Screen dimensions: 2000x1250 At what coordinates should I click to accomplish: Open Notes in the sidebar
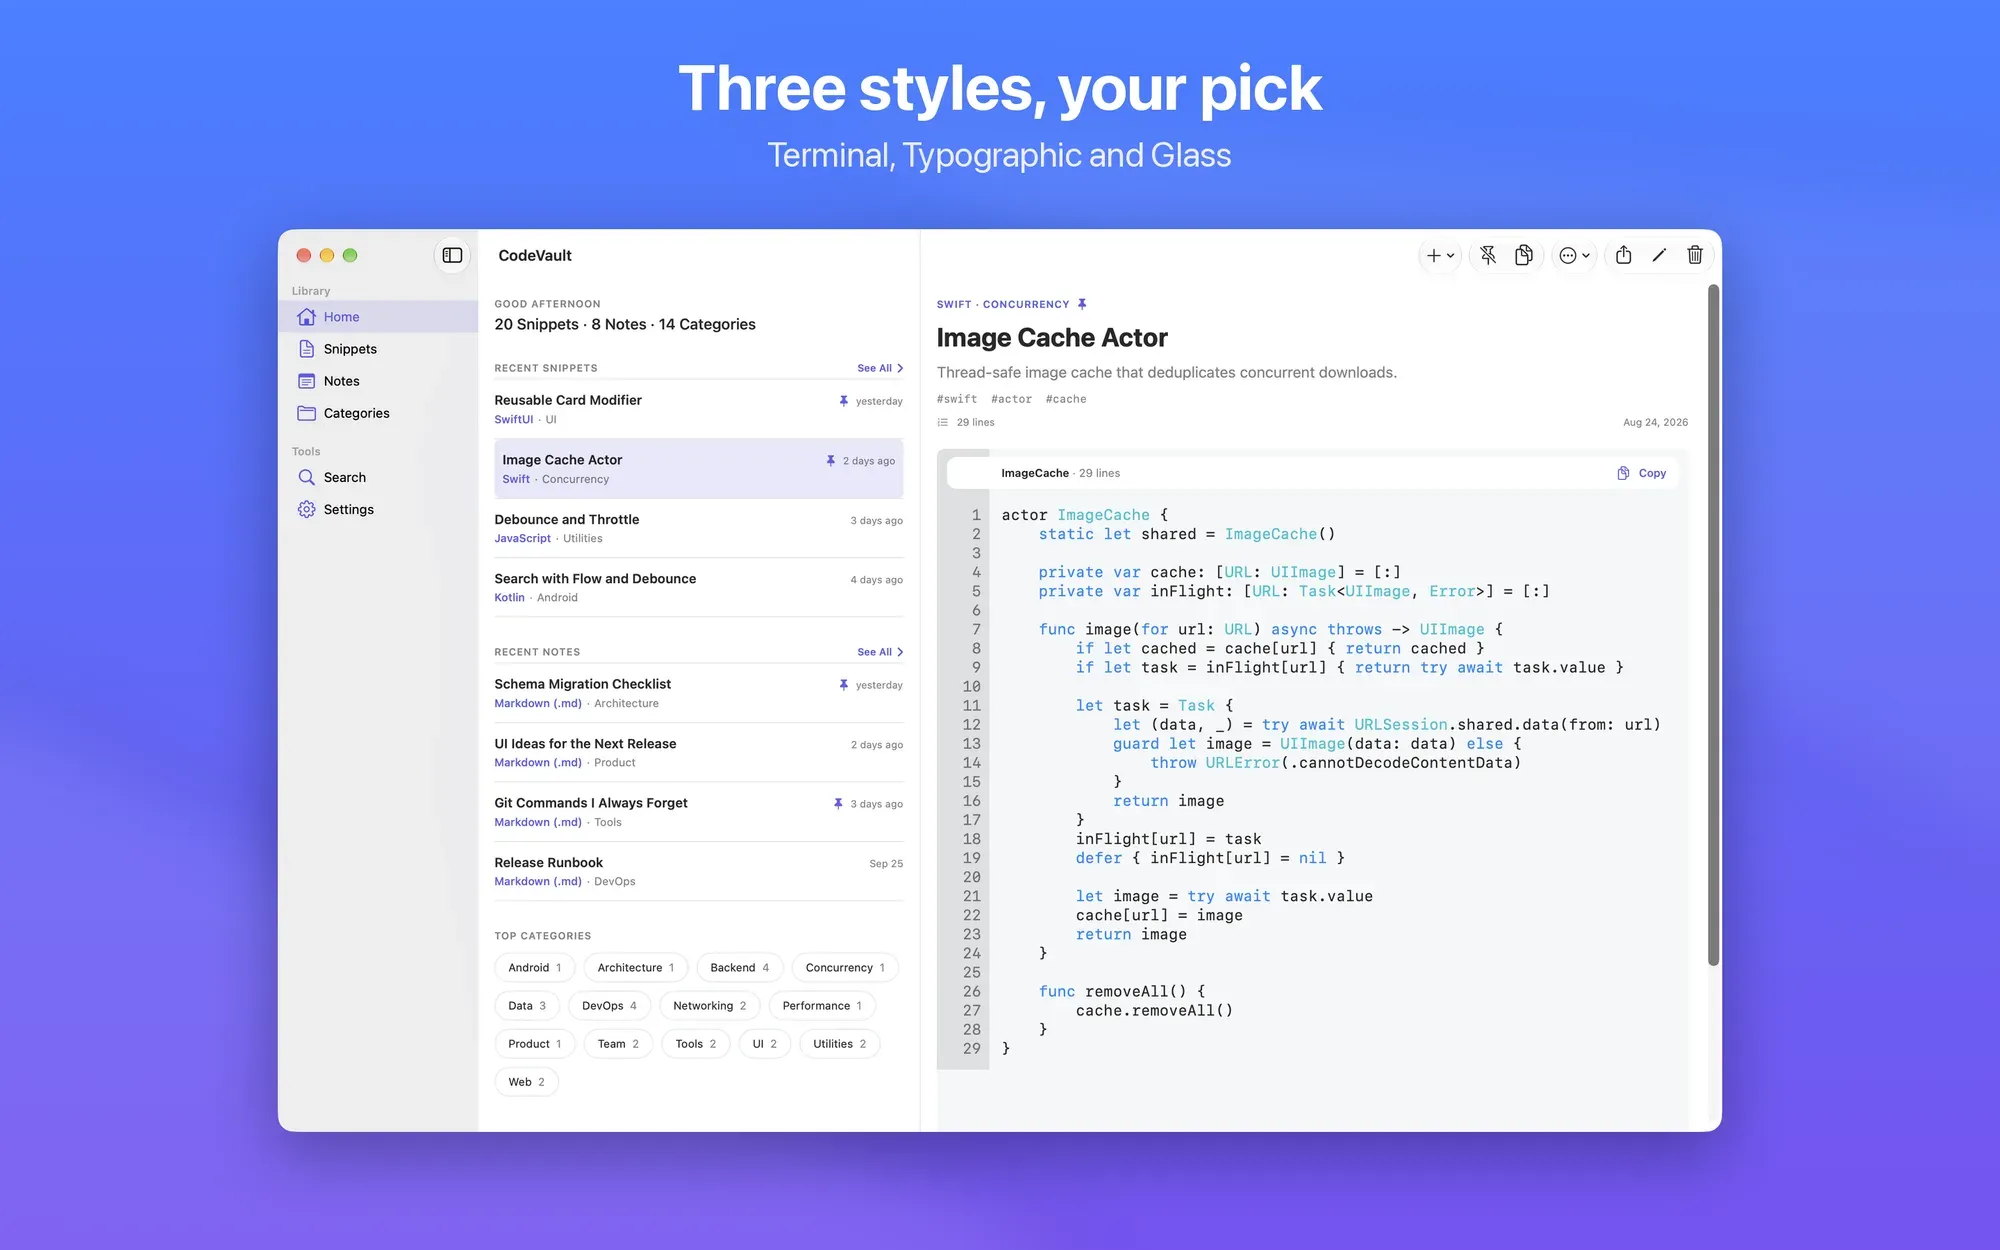coord(378,381)
